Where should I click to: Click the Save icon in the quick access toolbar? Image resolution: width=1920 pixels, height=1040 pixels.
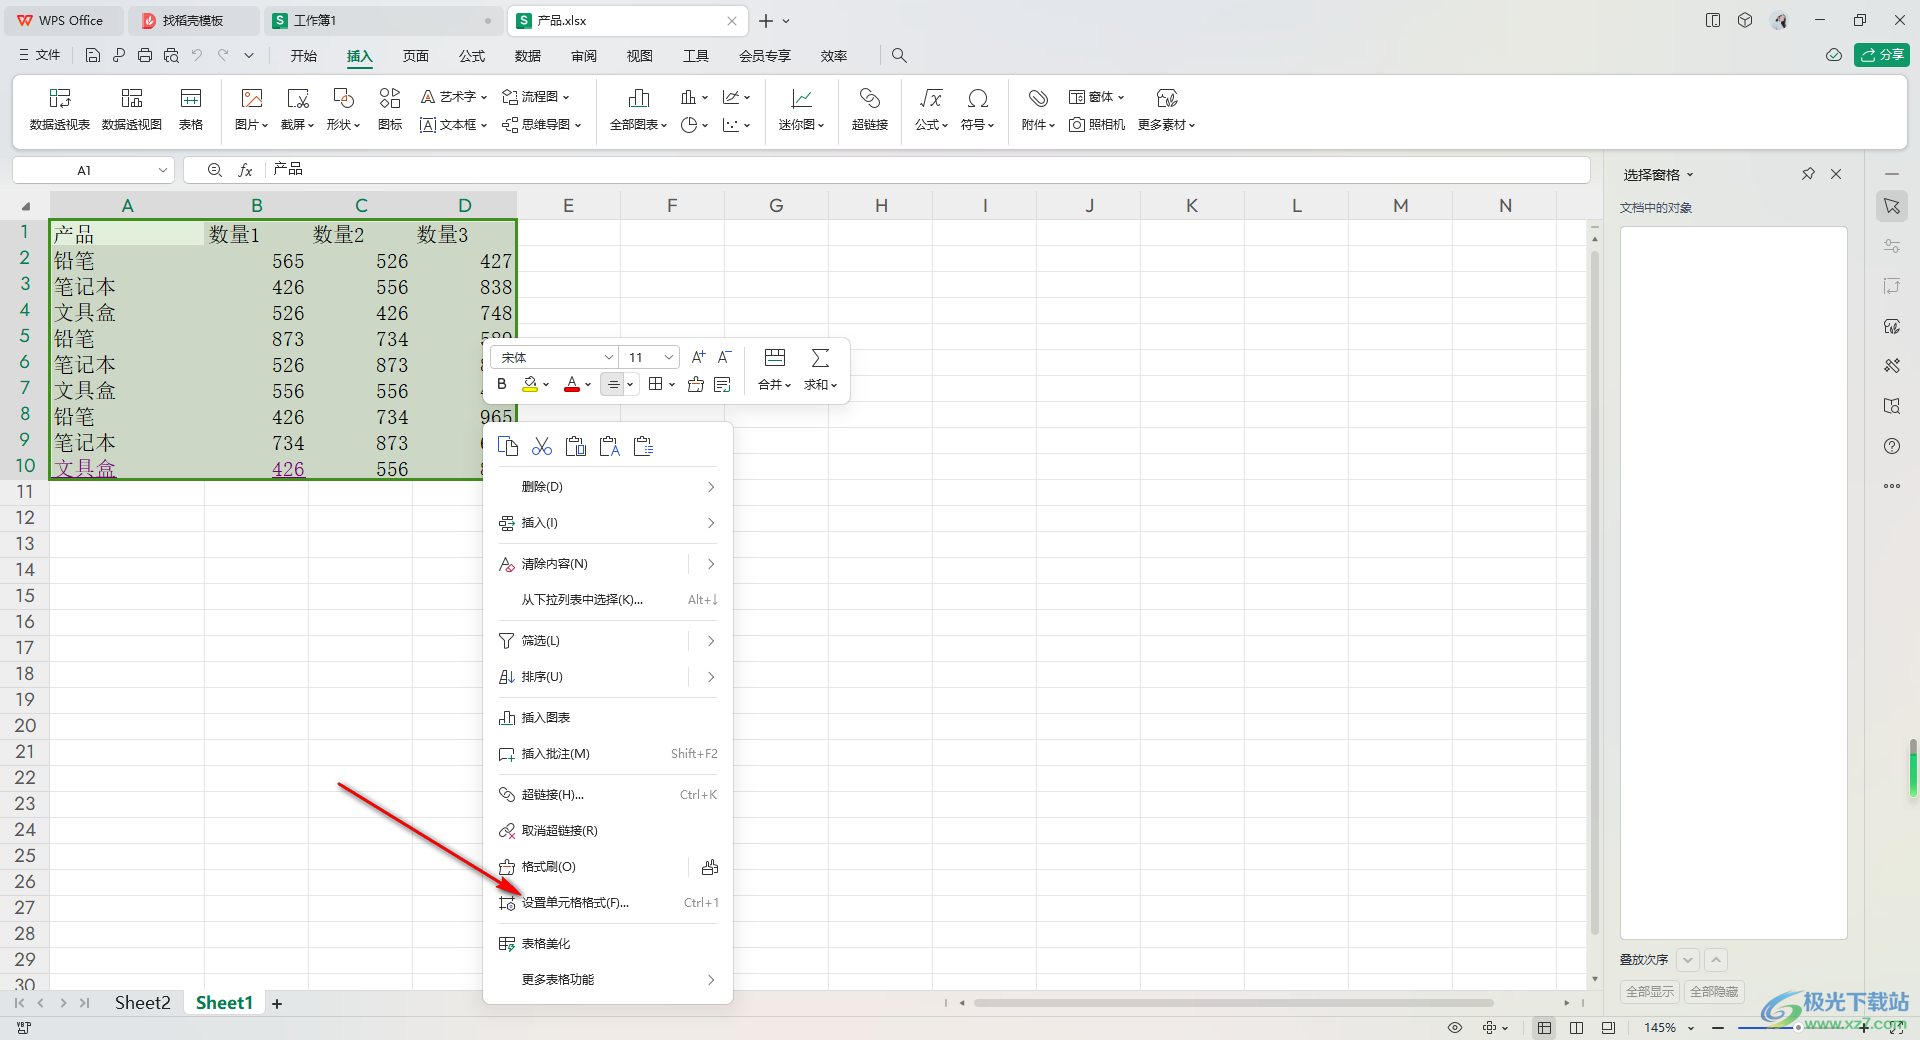point(93,56)
